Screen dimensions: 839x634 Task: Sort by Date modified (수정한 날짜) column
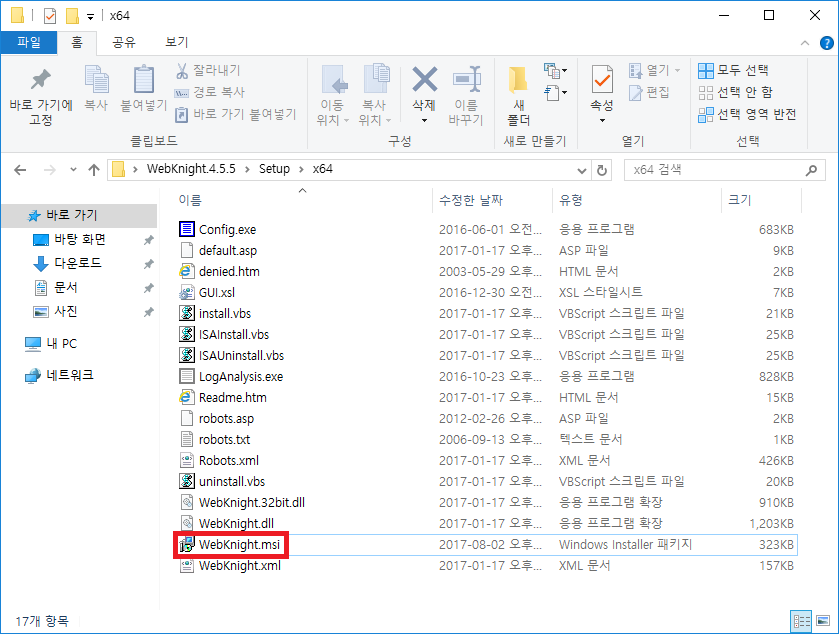(471, 200)
